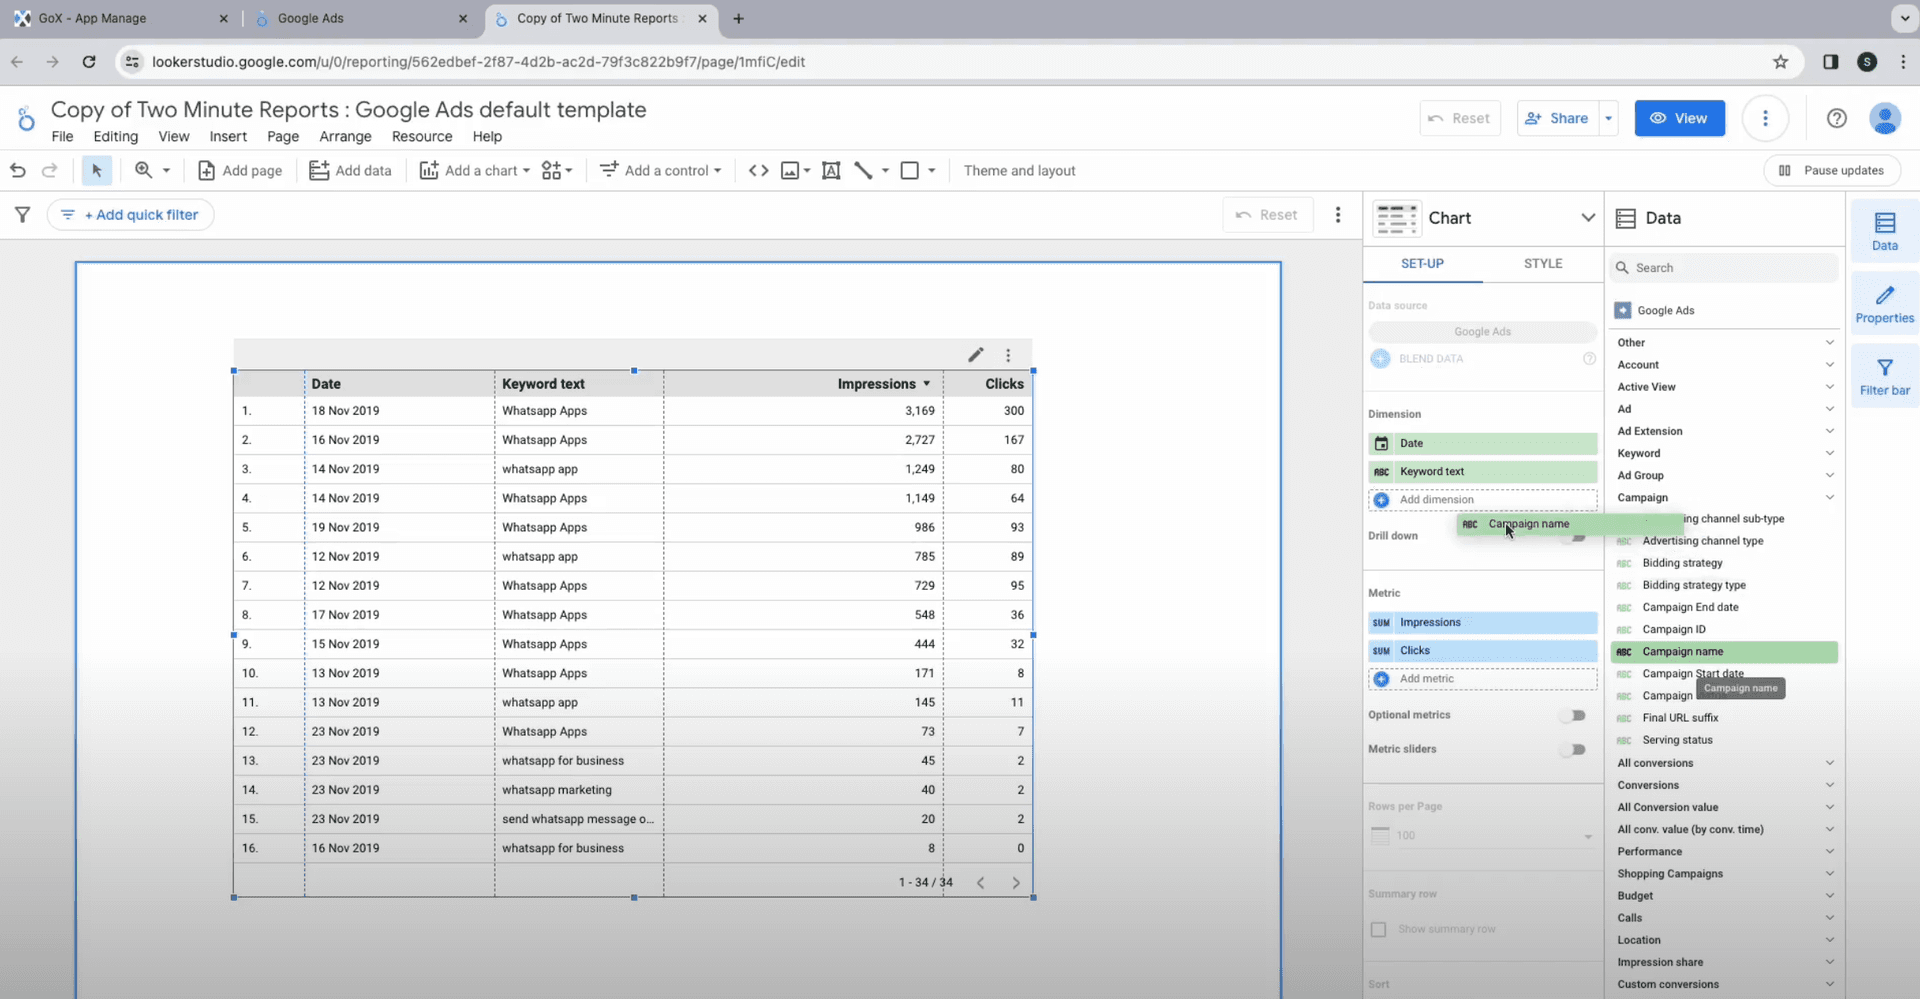This screenshot has width=1920, height=999.
Task: Click the Undo arrow icon
Action: [18, 171]
